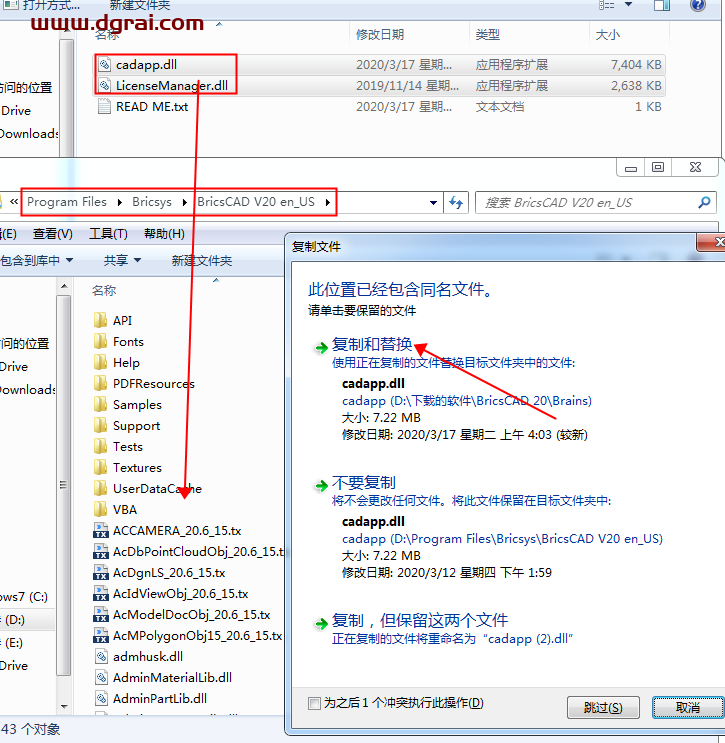
Task: Expand the Bricsys breadcrumb arrow
Action: [184, 202]
